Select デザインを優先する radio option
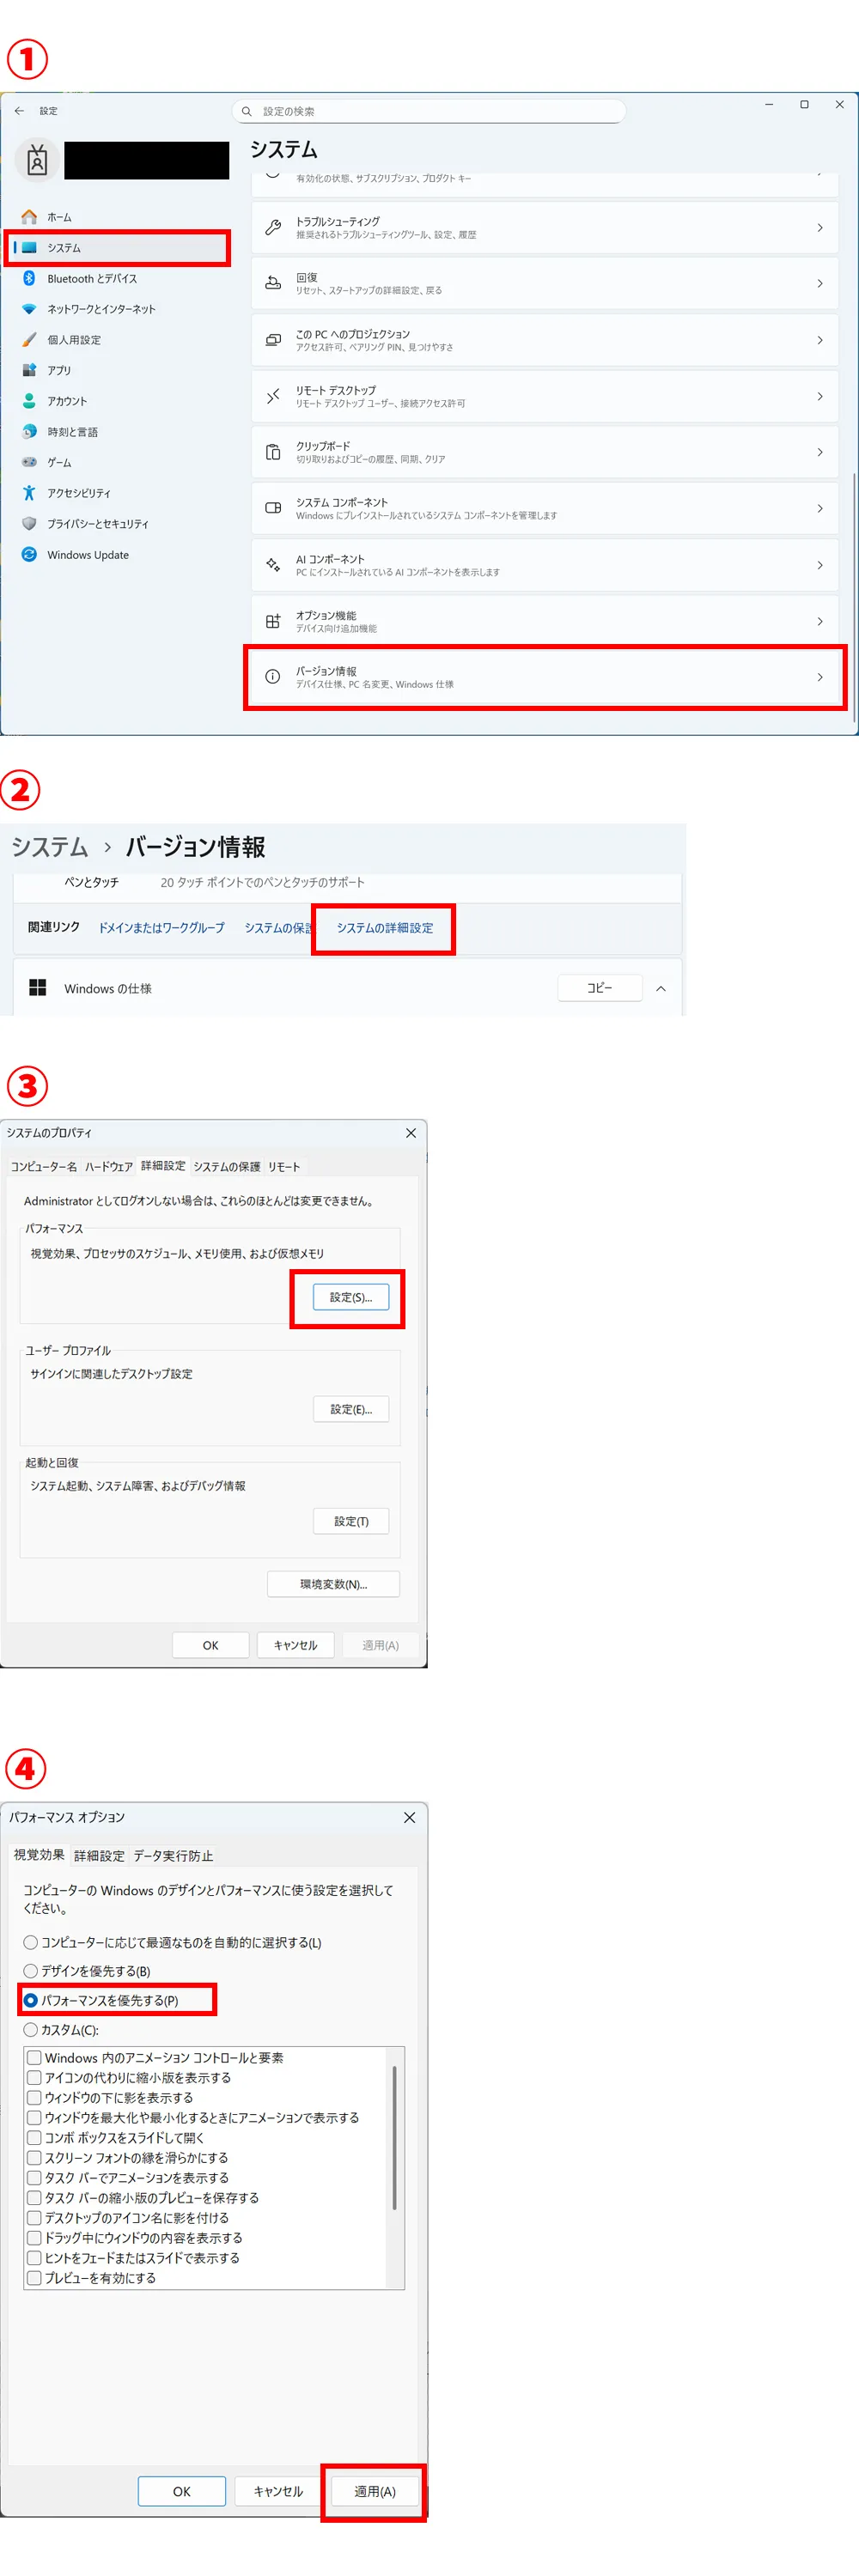The image size is (859, 2576). click(31, 1971)
